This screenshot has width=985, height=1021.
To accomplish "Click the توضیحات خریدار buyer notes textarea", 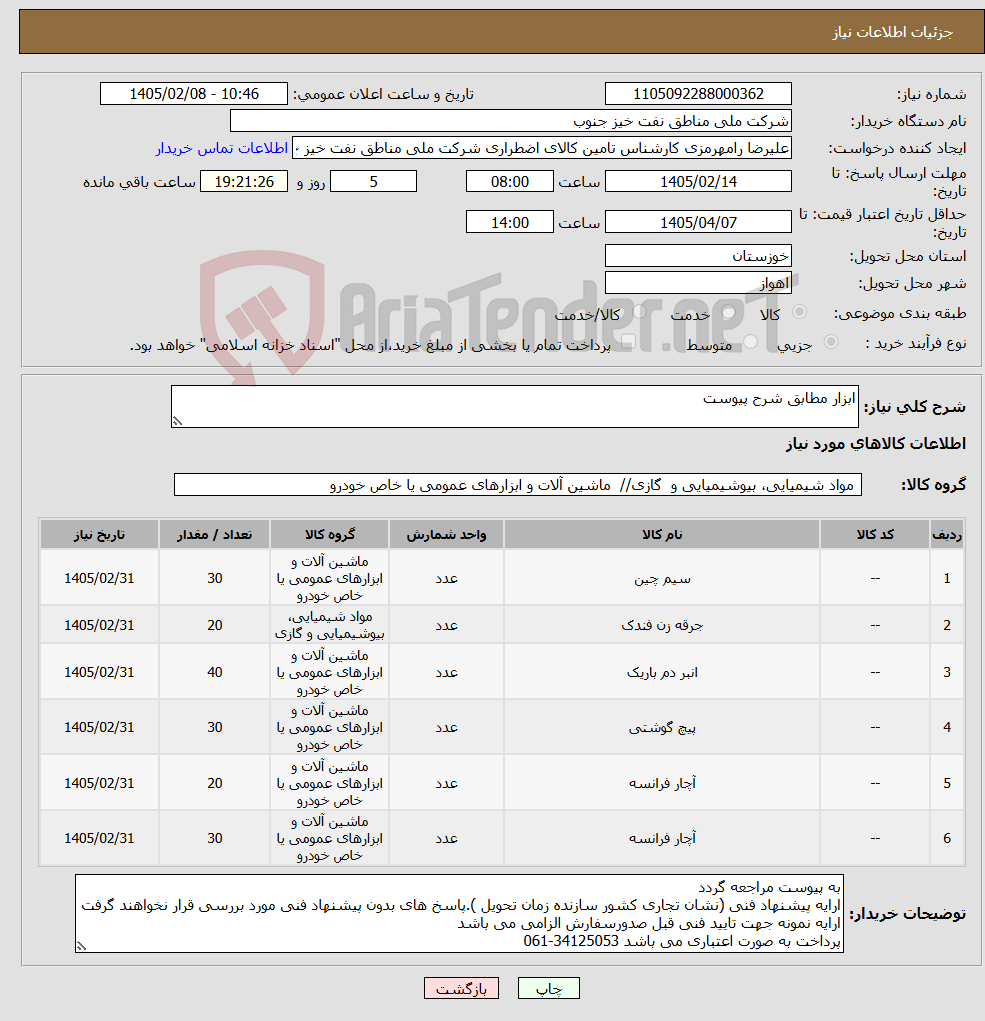I will 459,914.
